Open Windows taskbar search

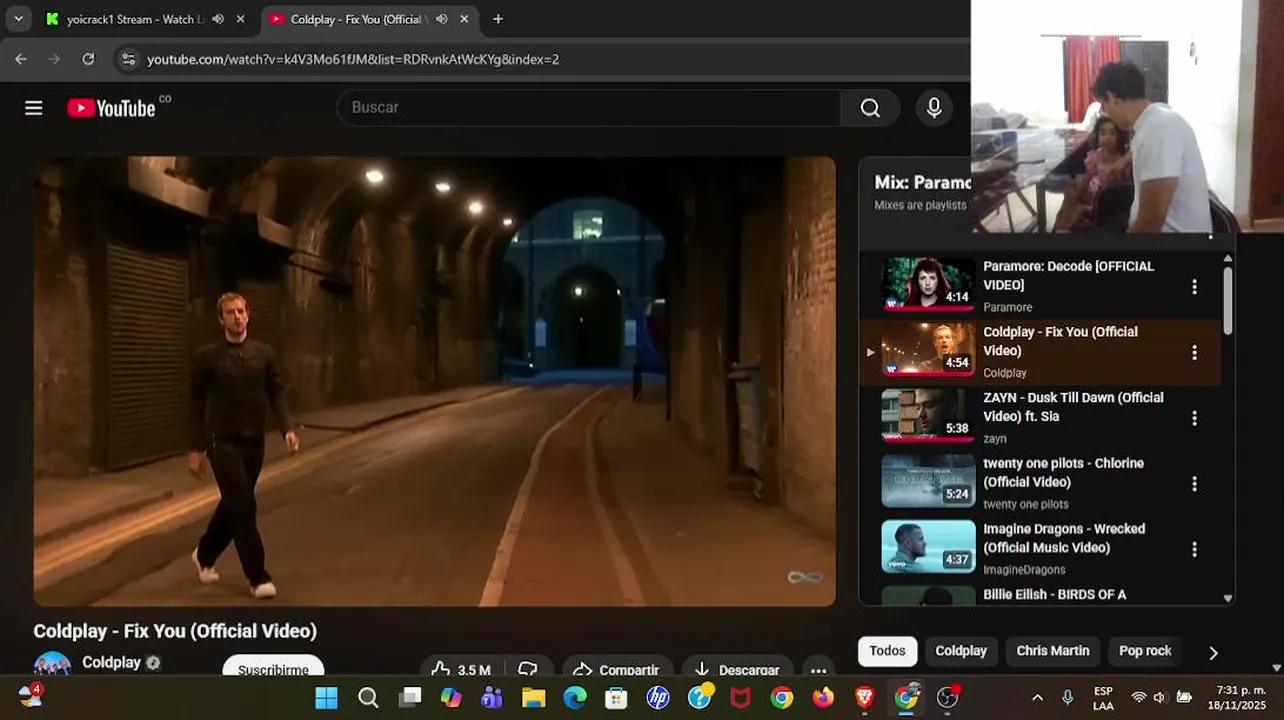point(368,698)
